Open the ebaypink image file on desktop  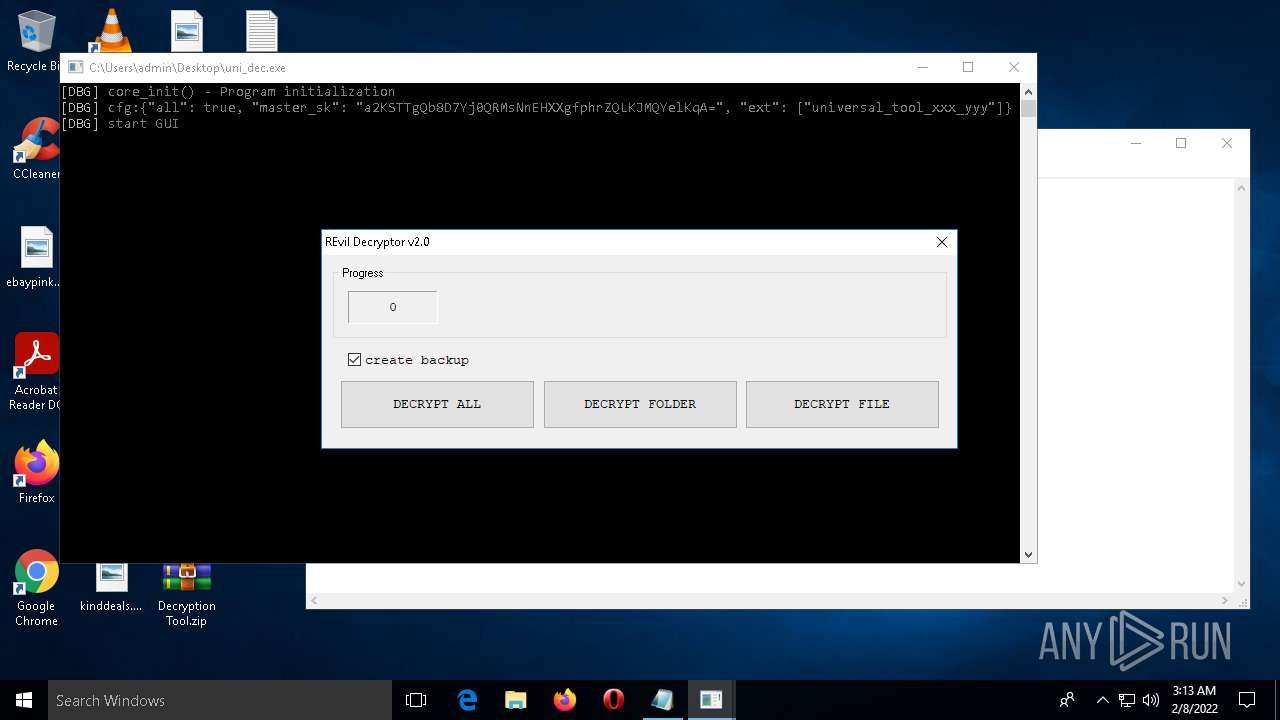tap(36, 258)
